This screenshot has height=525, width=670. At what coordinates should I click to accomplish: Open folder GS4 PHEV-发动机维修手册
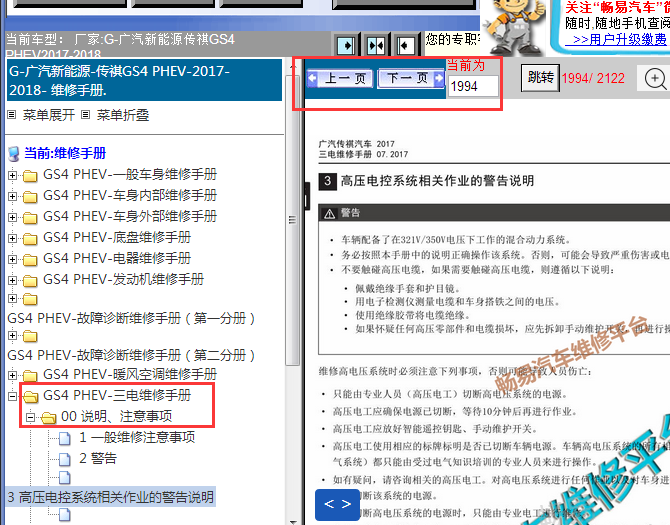point(123,279)
